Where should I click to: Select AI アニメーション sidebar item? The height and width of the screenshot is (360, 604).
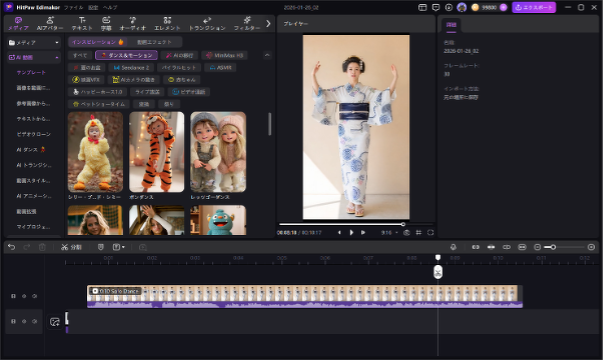pos(34,196)
